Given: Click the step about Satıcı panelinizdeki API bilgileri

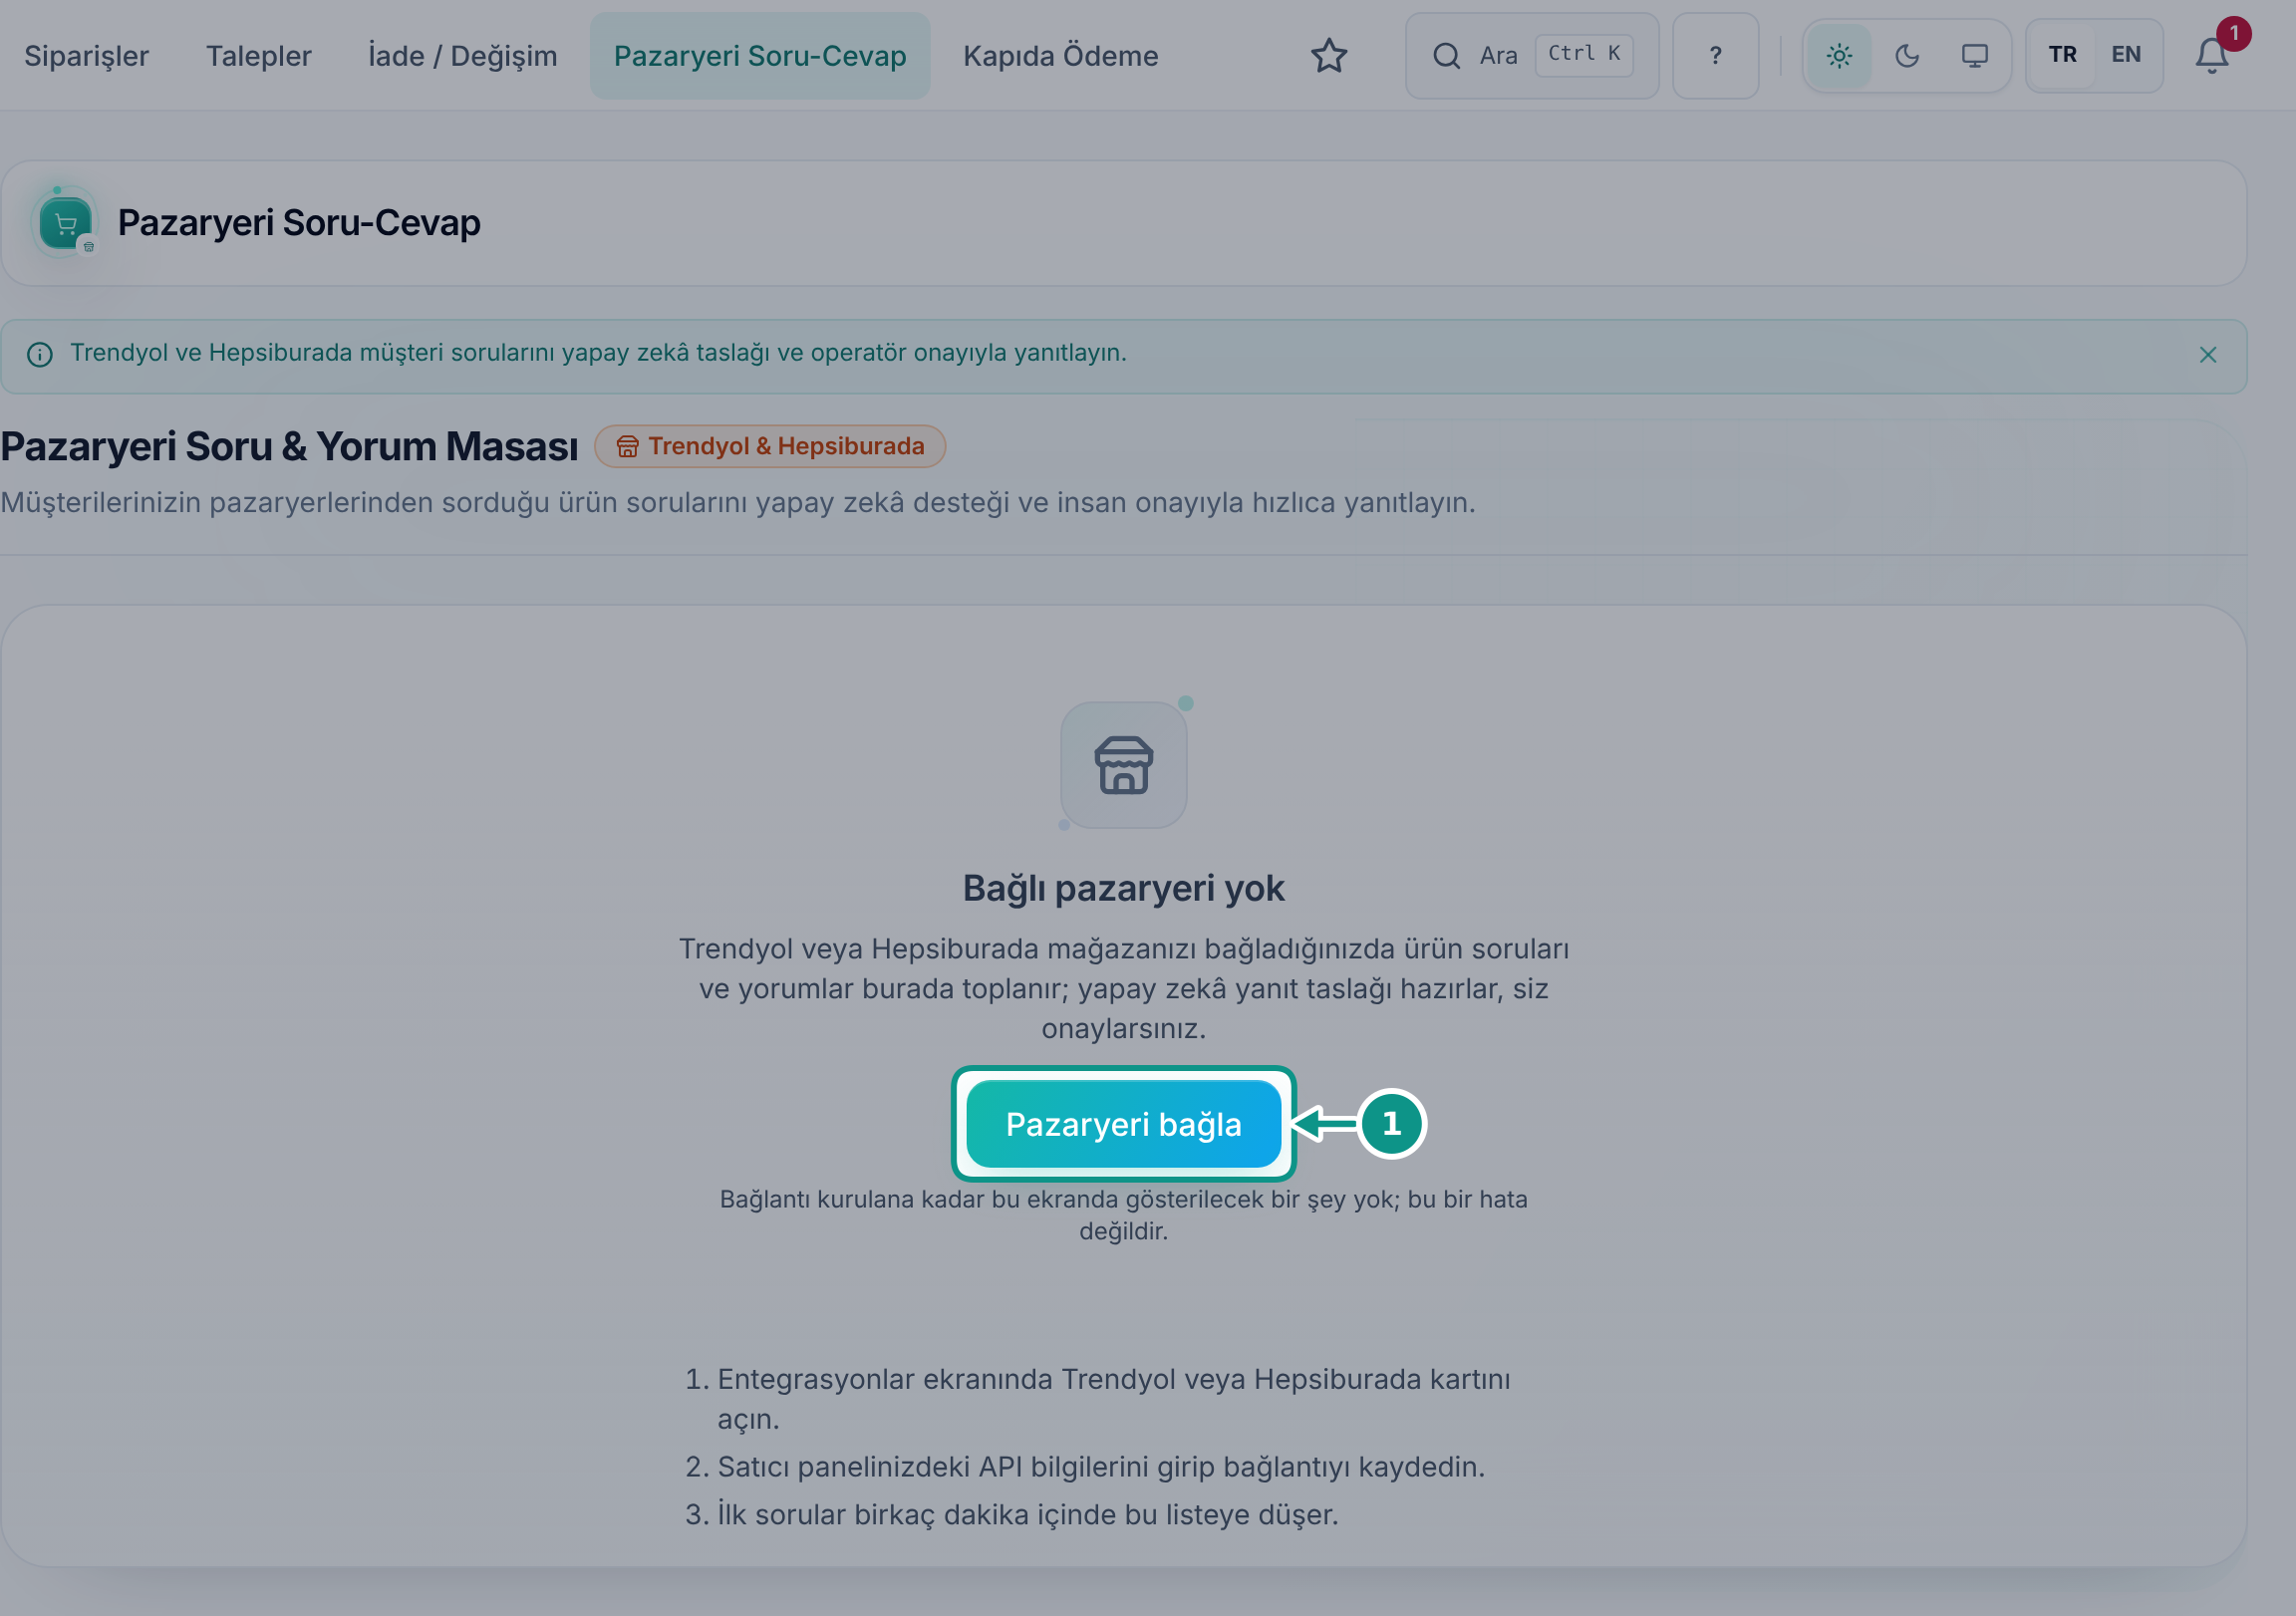Looking at the screenshot, I should pyautogui.click(x=1100, y=1467).
